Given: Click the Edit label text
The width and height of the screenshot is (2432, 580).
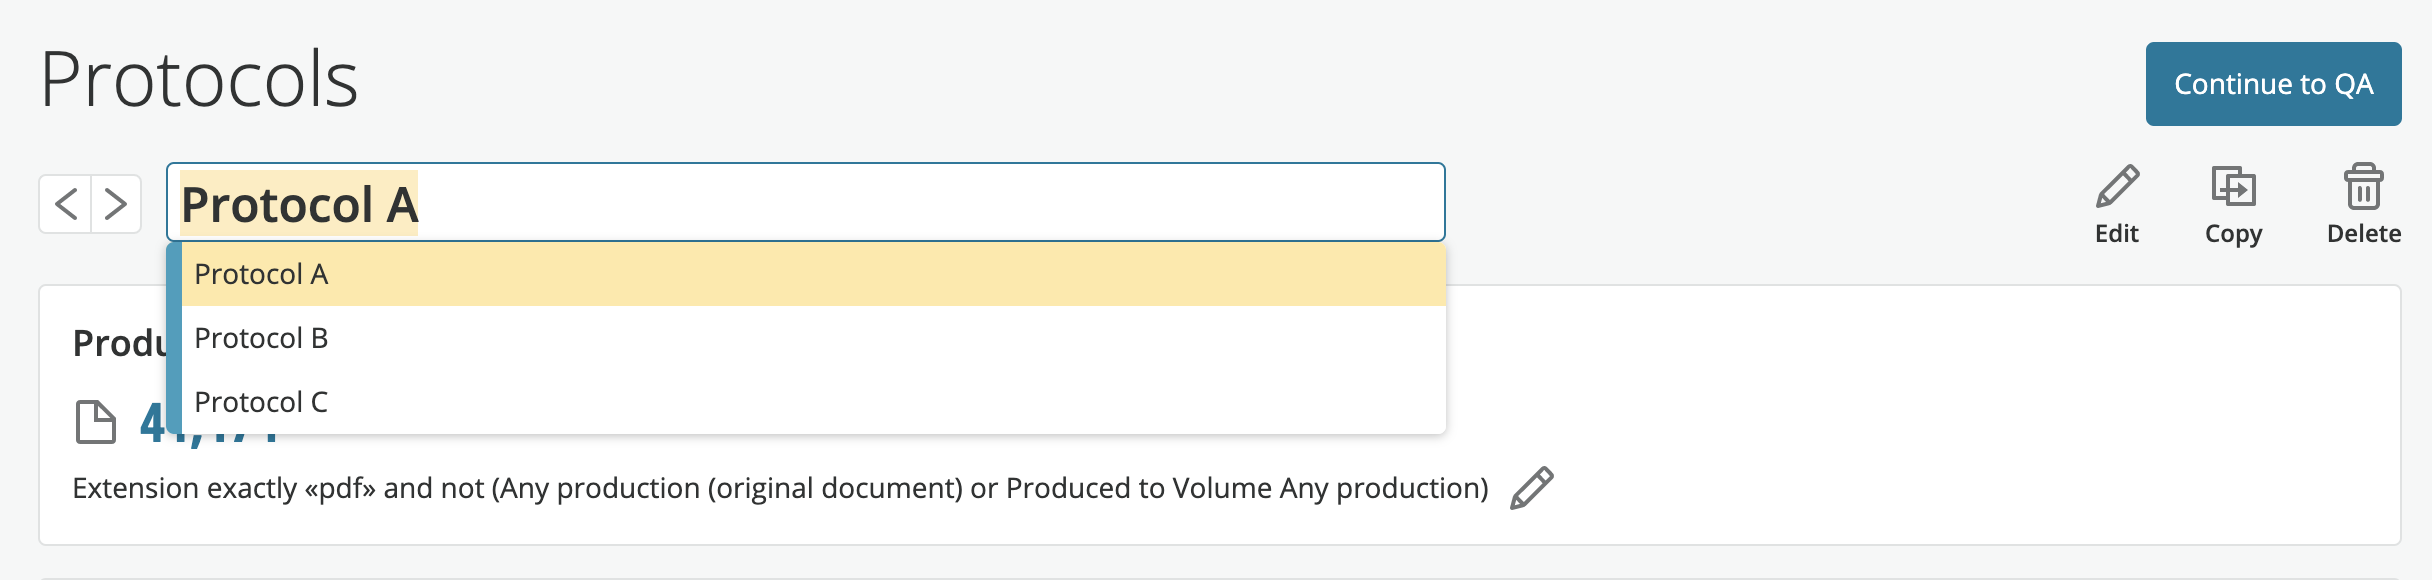Looking at the screenshot, I should (x=2117, y=234).
